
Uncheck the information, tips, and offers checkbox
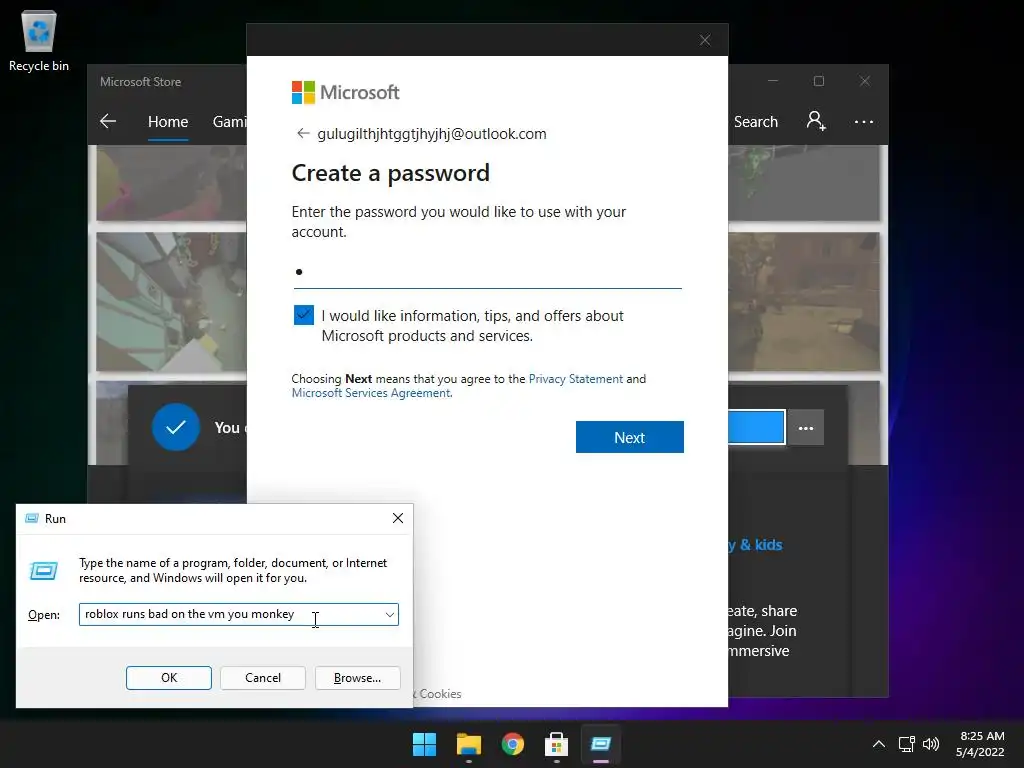pos(304,315)
